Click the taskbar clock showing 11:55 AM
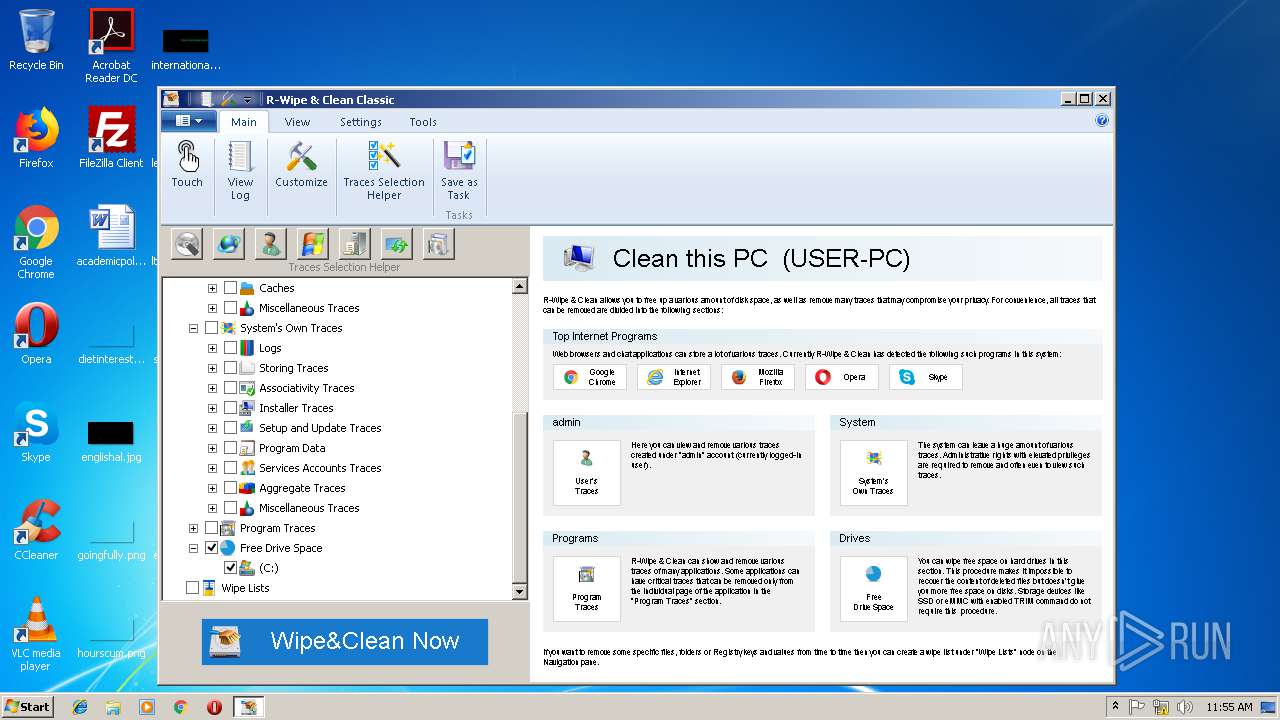1280x720 pixels. click(x=1229, y=707)
